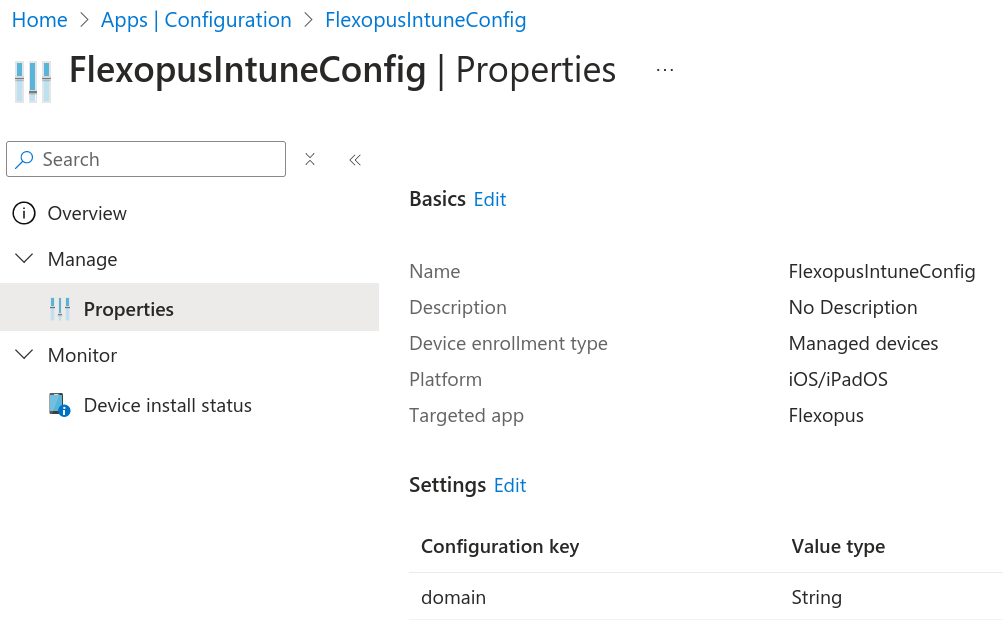Viewport: 1003px width, 633px height.
Task: Collapse the sidebar with double-chevron icon
Action: click(355, 159)
